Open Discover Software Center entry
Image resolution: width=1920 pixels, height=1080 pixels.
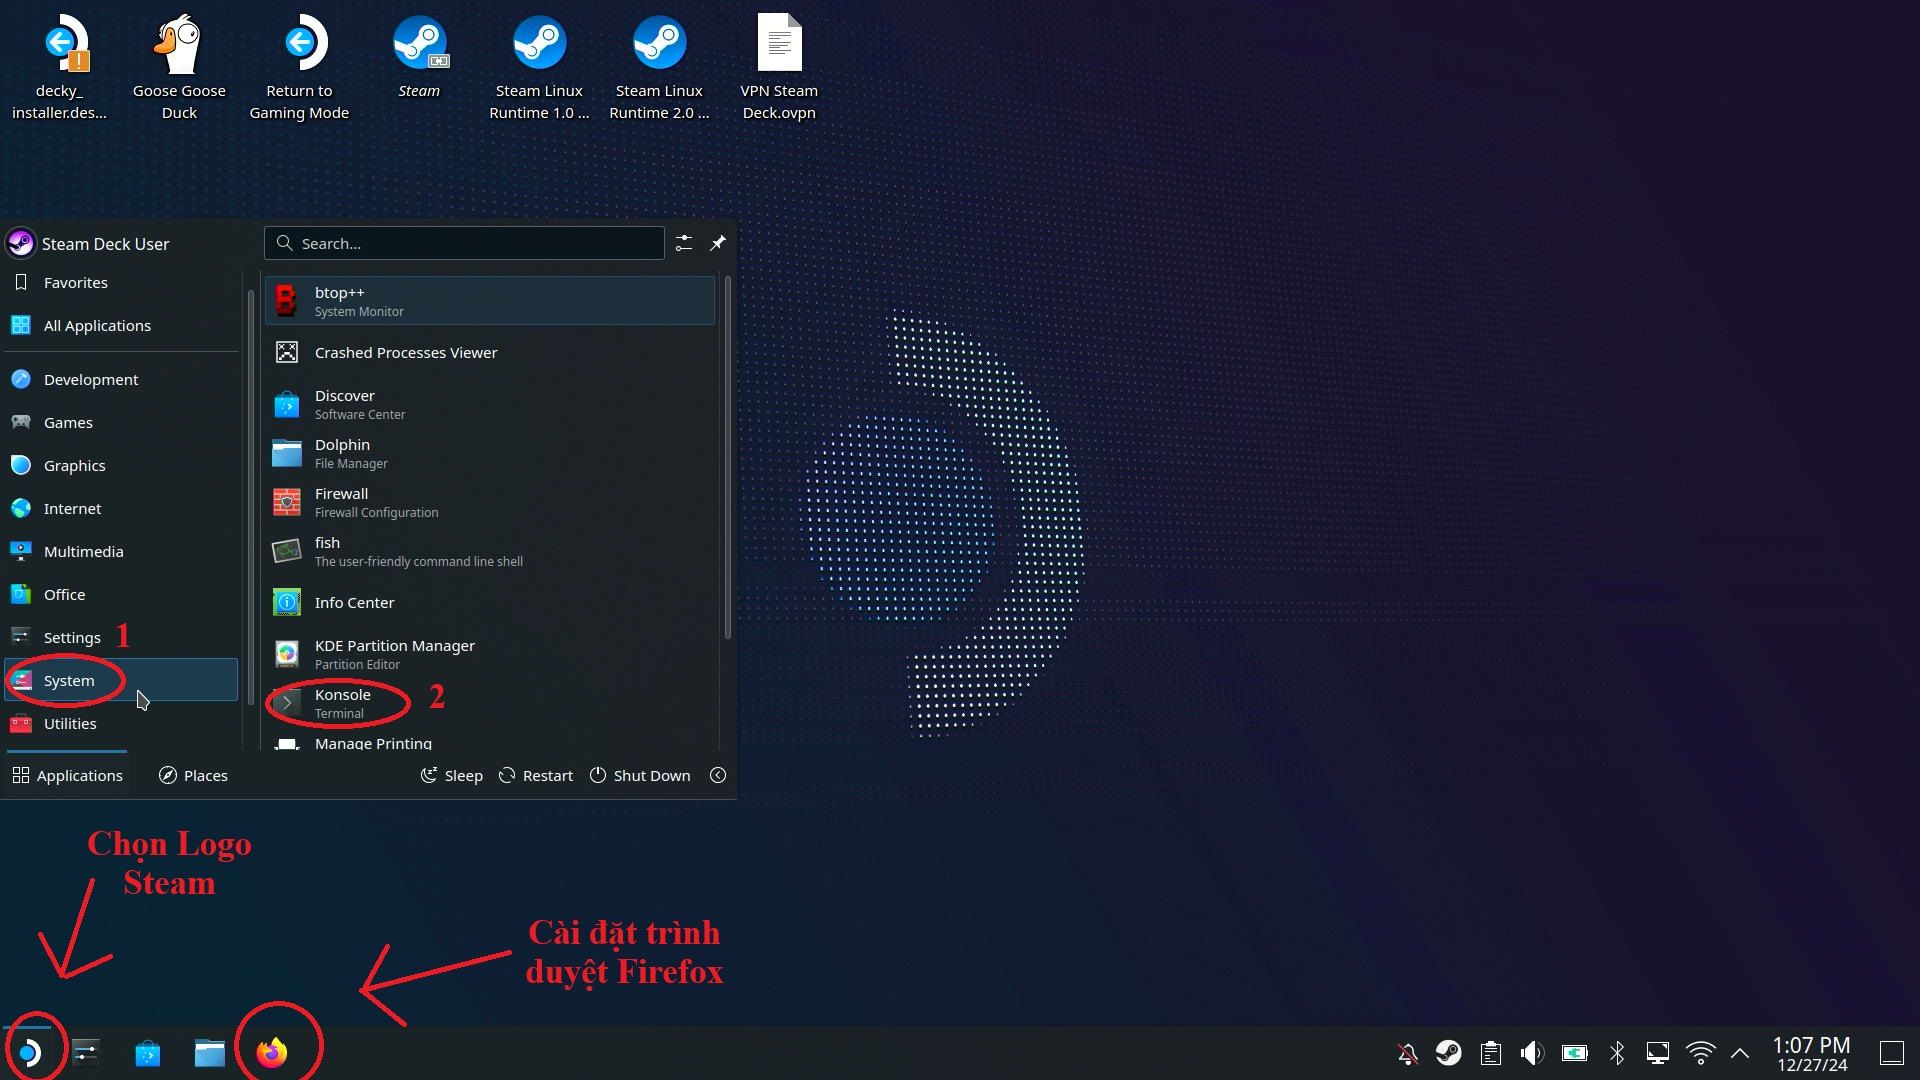(490, 404)
